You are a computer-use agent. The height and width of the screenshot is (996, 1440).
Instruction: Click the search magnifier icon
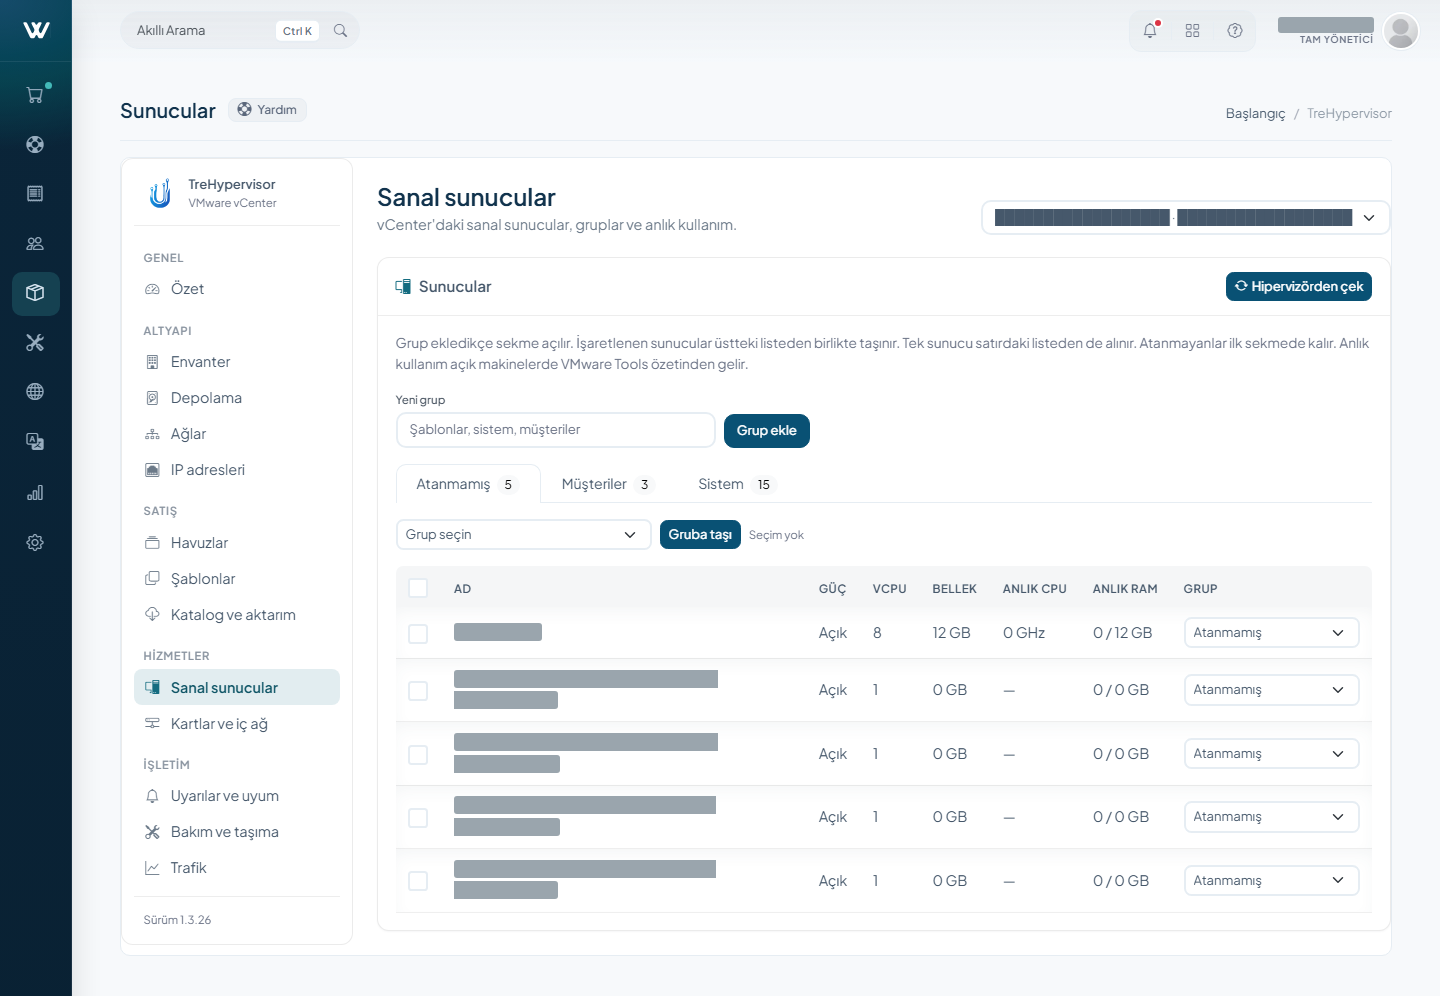click(x=340, y=31)
